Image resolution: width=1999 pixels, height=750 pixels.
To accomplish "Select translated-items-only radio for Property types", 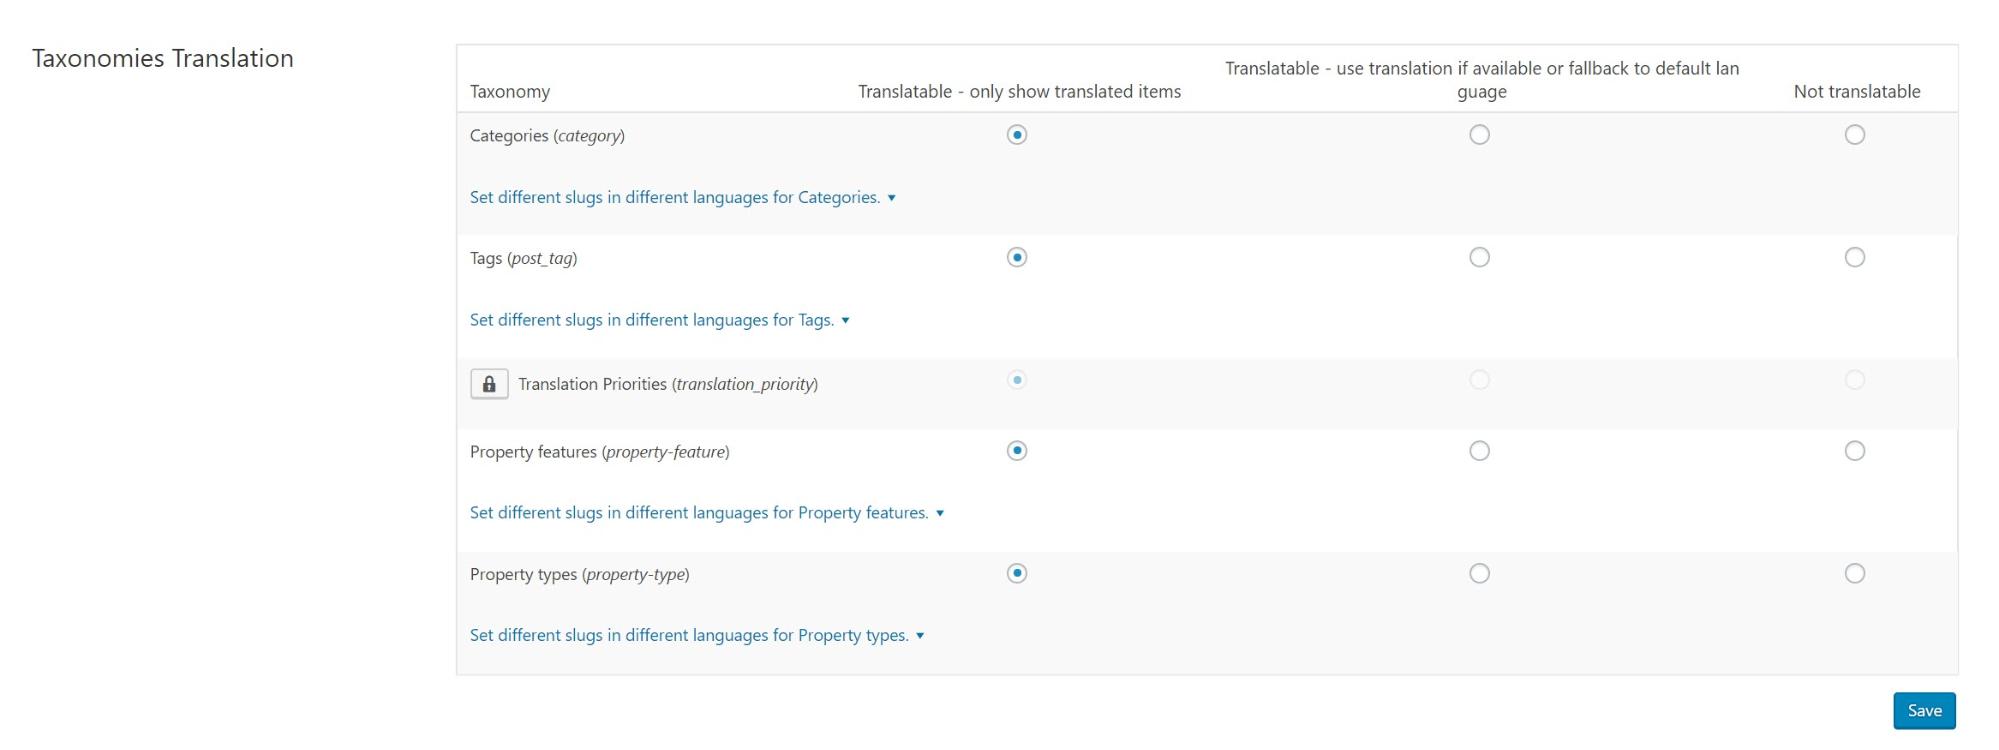I will 1016,574.
